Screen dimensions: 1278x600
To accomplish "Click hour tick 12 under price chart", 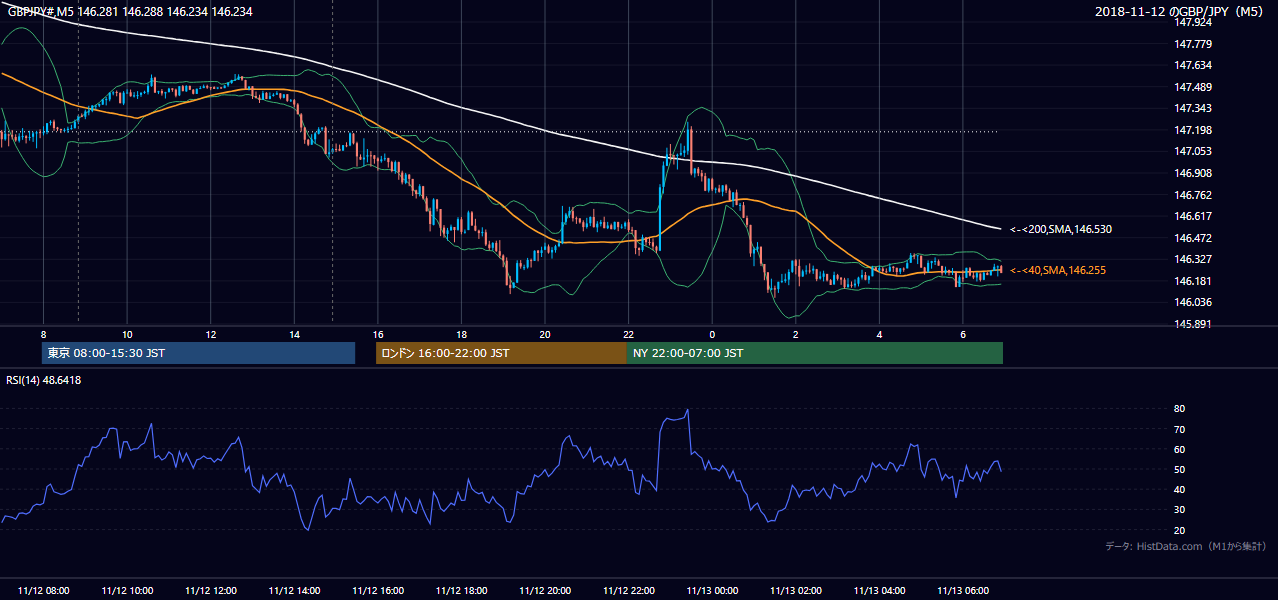I will click(x=211, y=334).
